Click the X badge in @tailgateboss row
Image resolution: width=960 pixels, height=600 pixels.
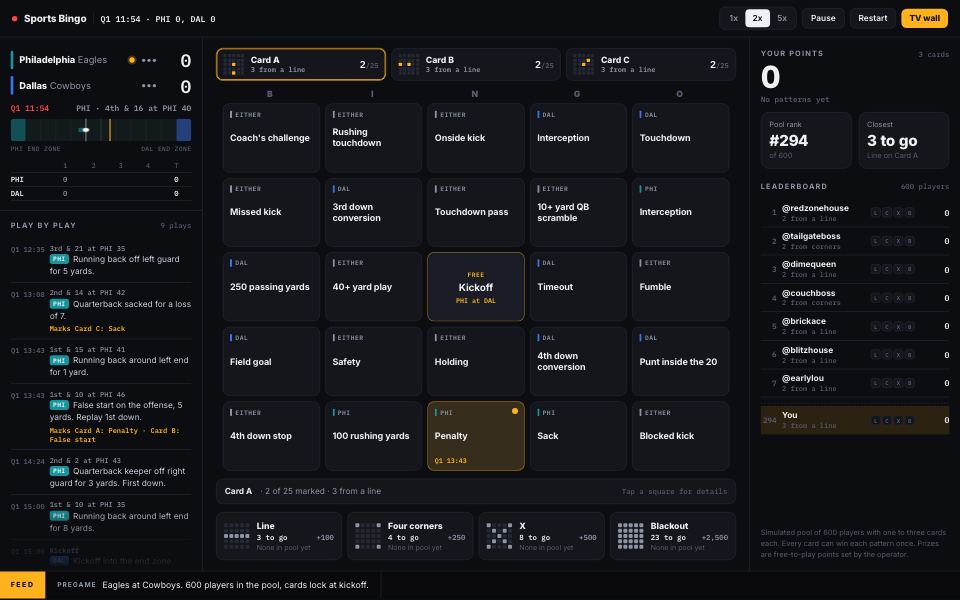pyautogui.click(x=898, y=241)
